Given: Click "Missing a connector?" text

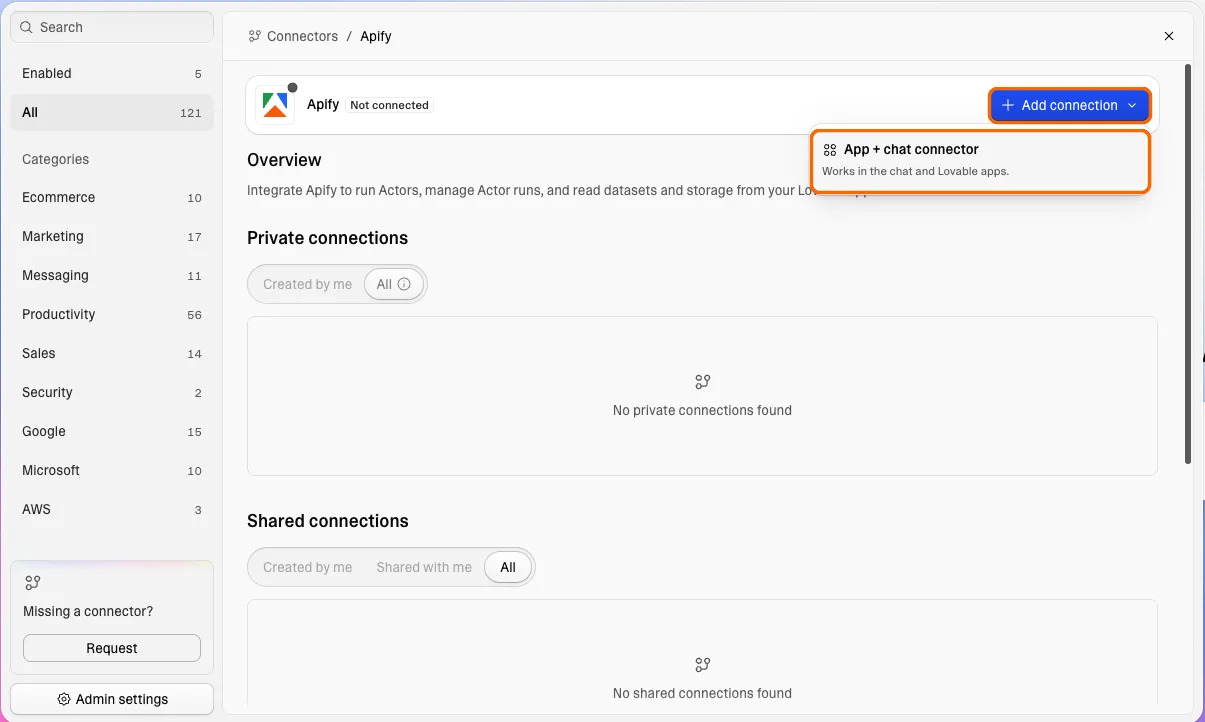Looking at the screenshot, I should pos(88,611).
